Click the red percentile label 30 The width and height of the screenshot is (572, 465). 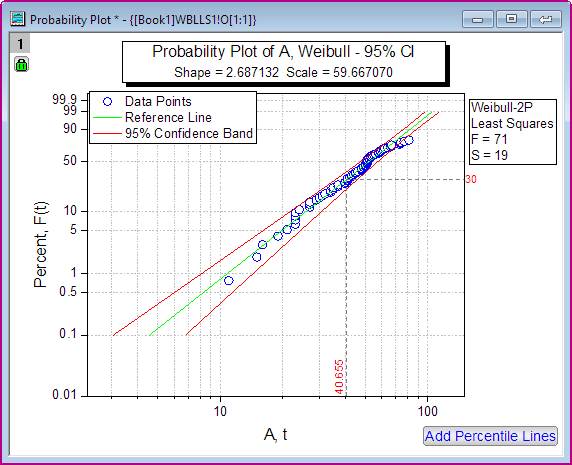pyautogui.click(x=471, y=179)
